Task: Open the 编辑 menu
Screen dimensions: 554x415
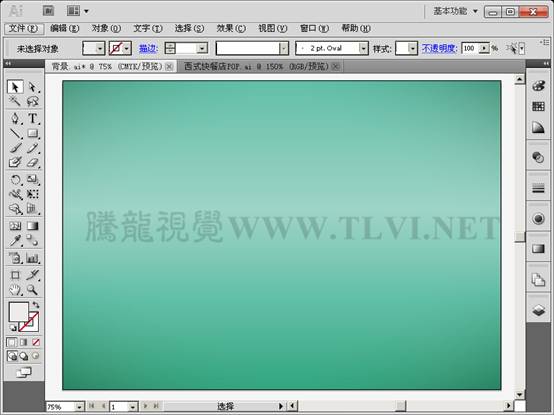Action: [x=64, y=28]
